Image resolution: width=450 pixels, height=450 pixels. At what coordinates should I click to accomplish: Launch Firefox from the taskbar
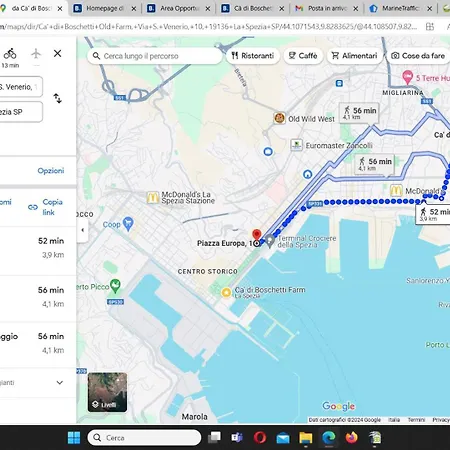click(351, 437)
